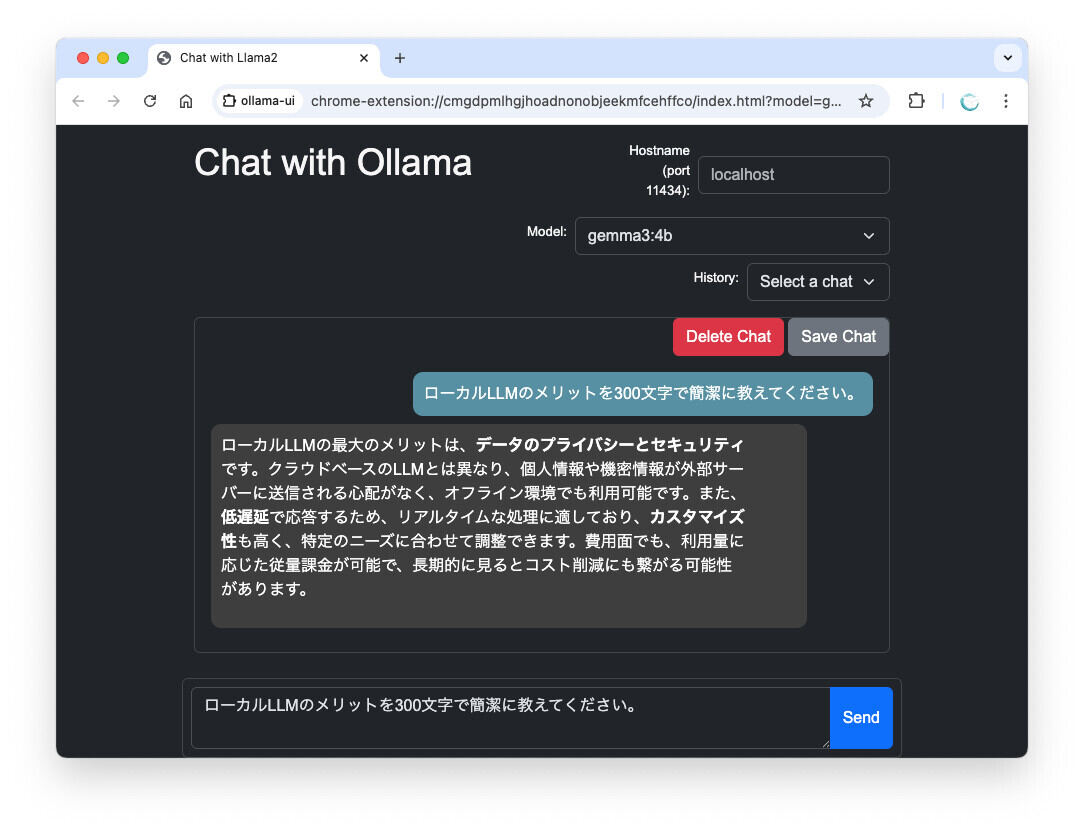1084x832 pixels.
Task: Click the Hostname localhost input field
Action: coord(794,174)
